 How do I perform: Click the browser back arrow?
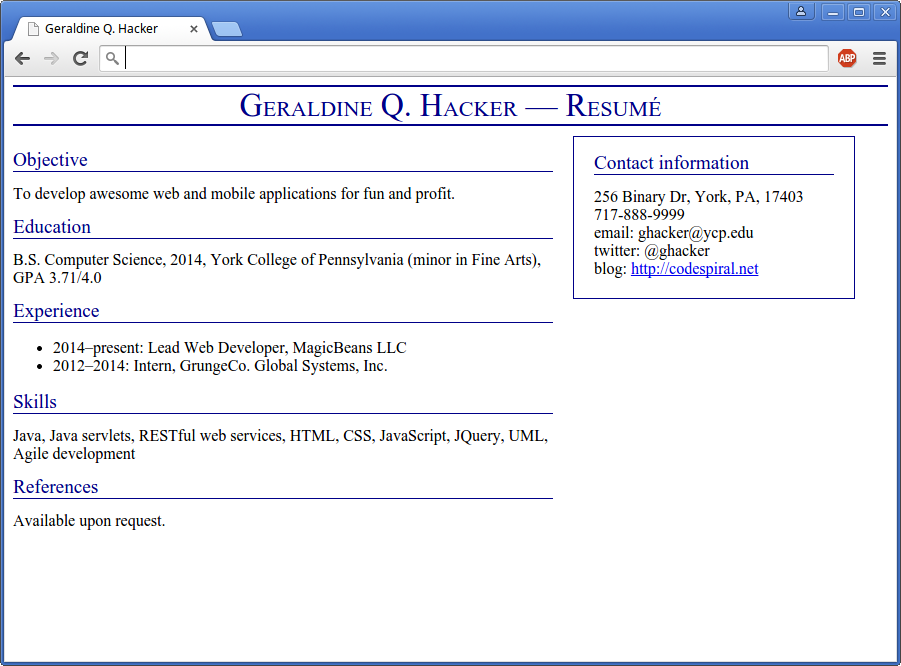tap(22, 59)
